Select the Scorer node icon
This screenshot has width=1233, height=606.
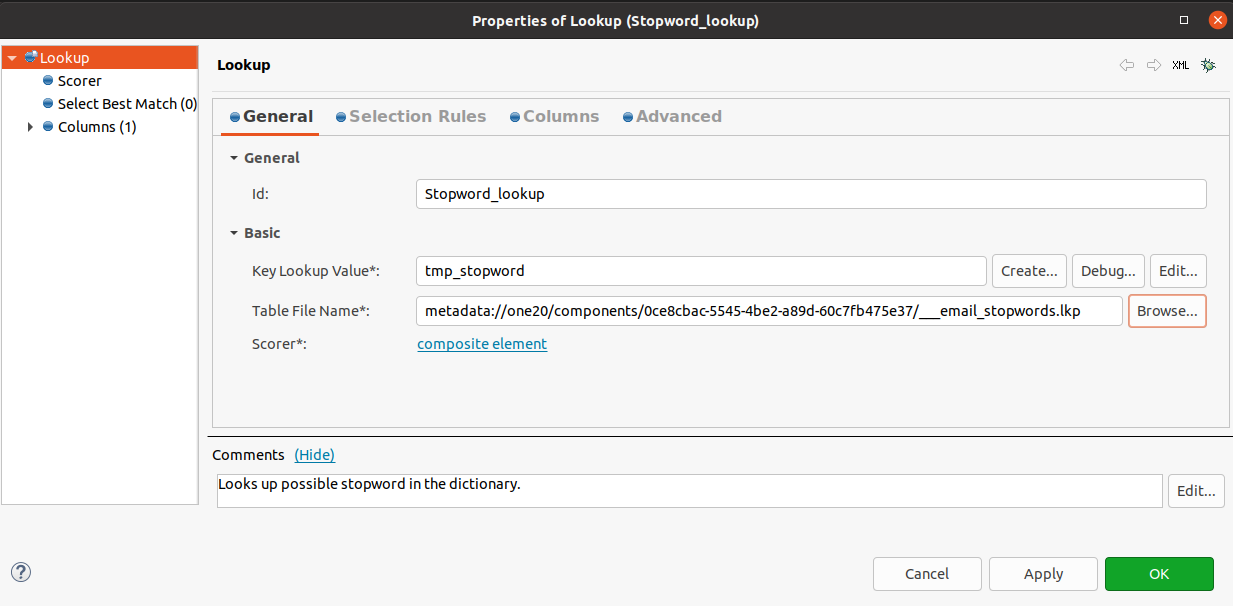click(x=47, y=80)
